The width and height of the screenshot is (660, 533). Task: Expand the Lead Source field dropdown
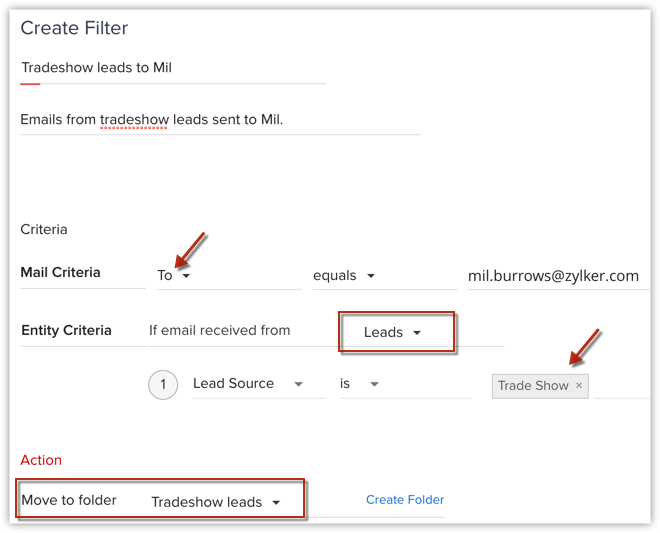tap(249, 383)
